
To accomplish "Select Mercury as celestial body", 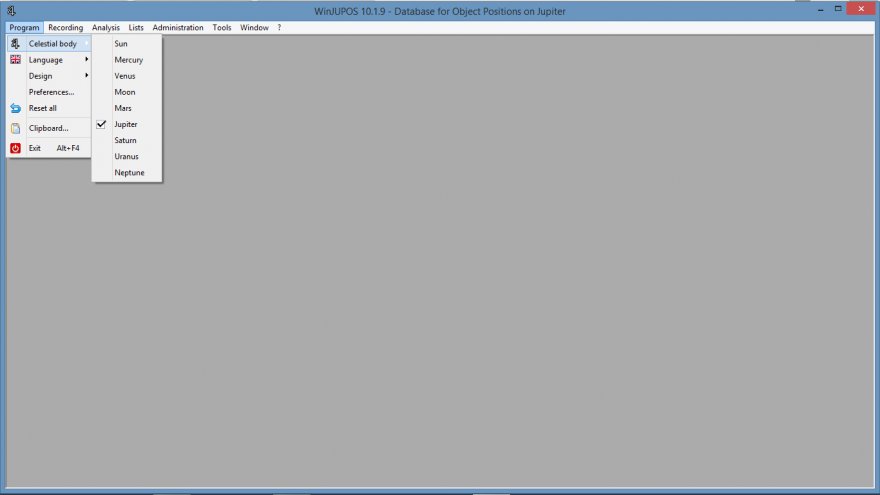I will point(127,59).
